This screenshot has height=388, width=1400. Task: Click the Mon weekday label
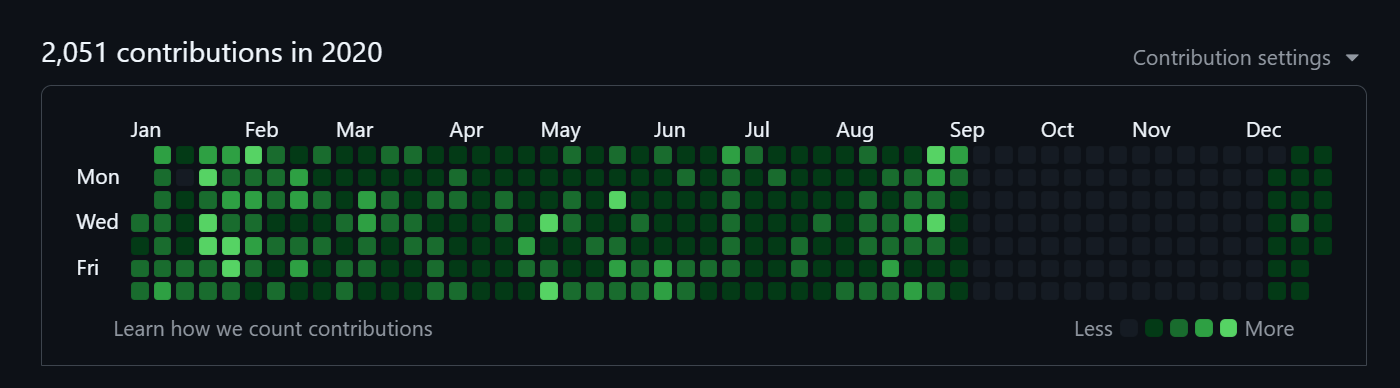(x=98, y=177)
